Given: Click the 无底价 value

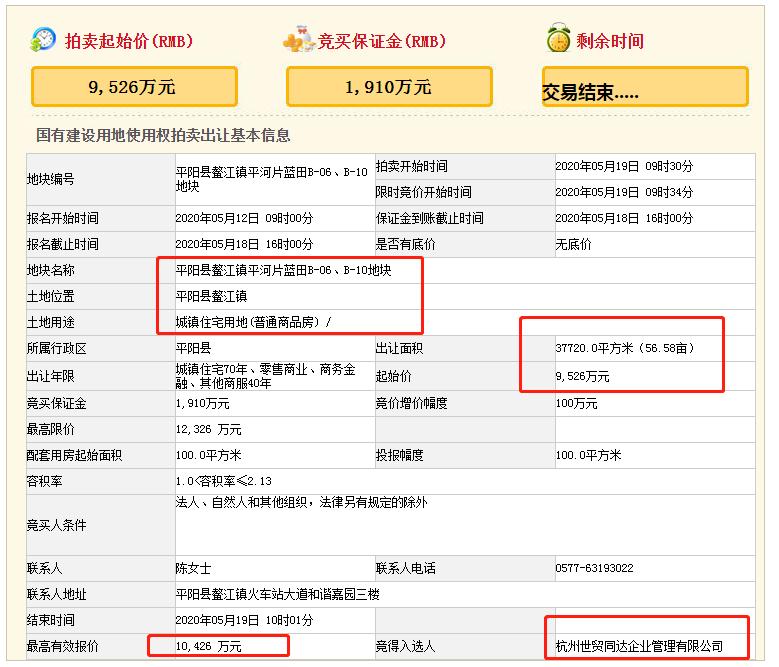Looking at the screenshot, I should (x=573, y=244).
